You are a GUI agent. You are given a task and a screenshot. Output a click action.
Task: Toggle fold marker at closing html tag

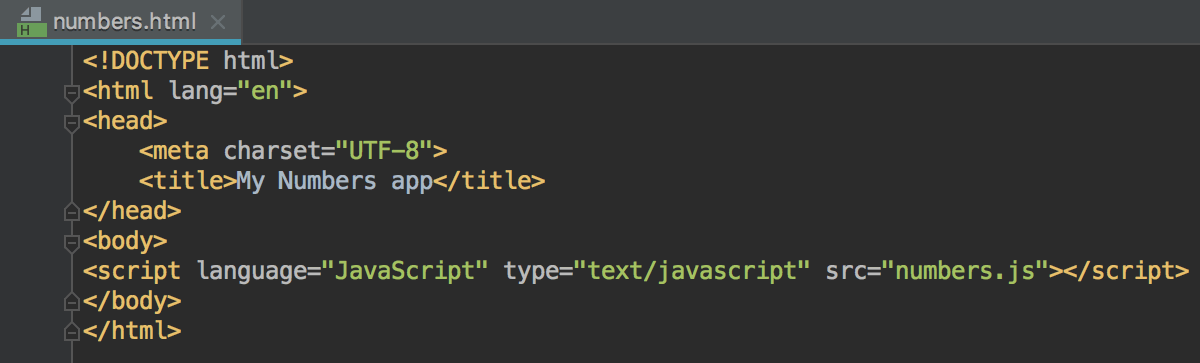point(71,331)
